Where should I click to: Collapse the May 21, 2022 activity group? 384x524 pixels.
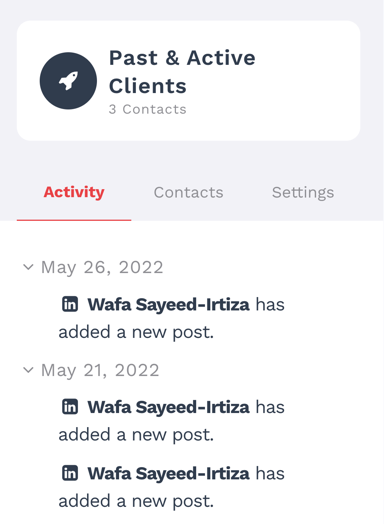[28, 370]
